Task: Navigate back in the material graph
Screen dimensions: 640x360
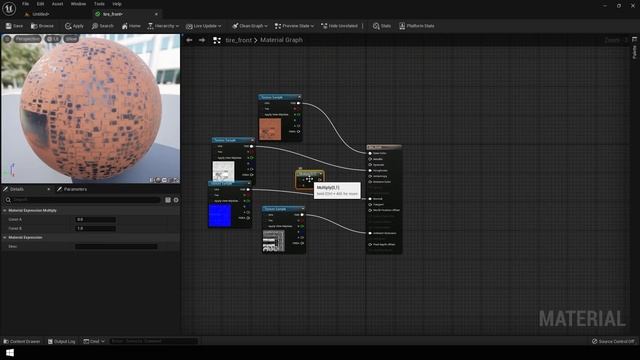Action: pos(189,40)
